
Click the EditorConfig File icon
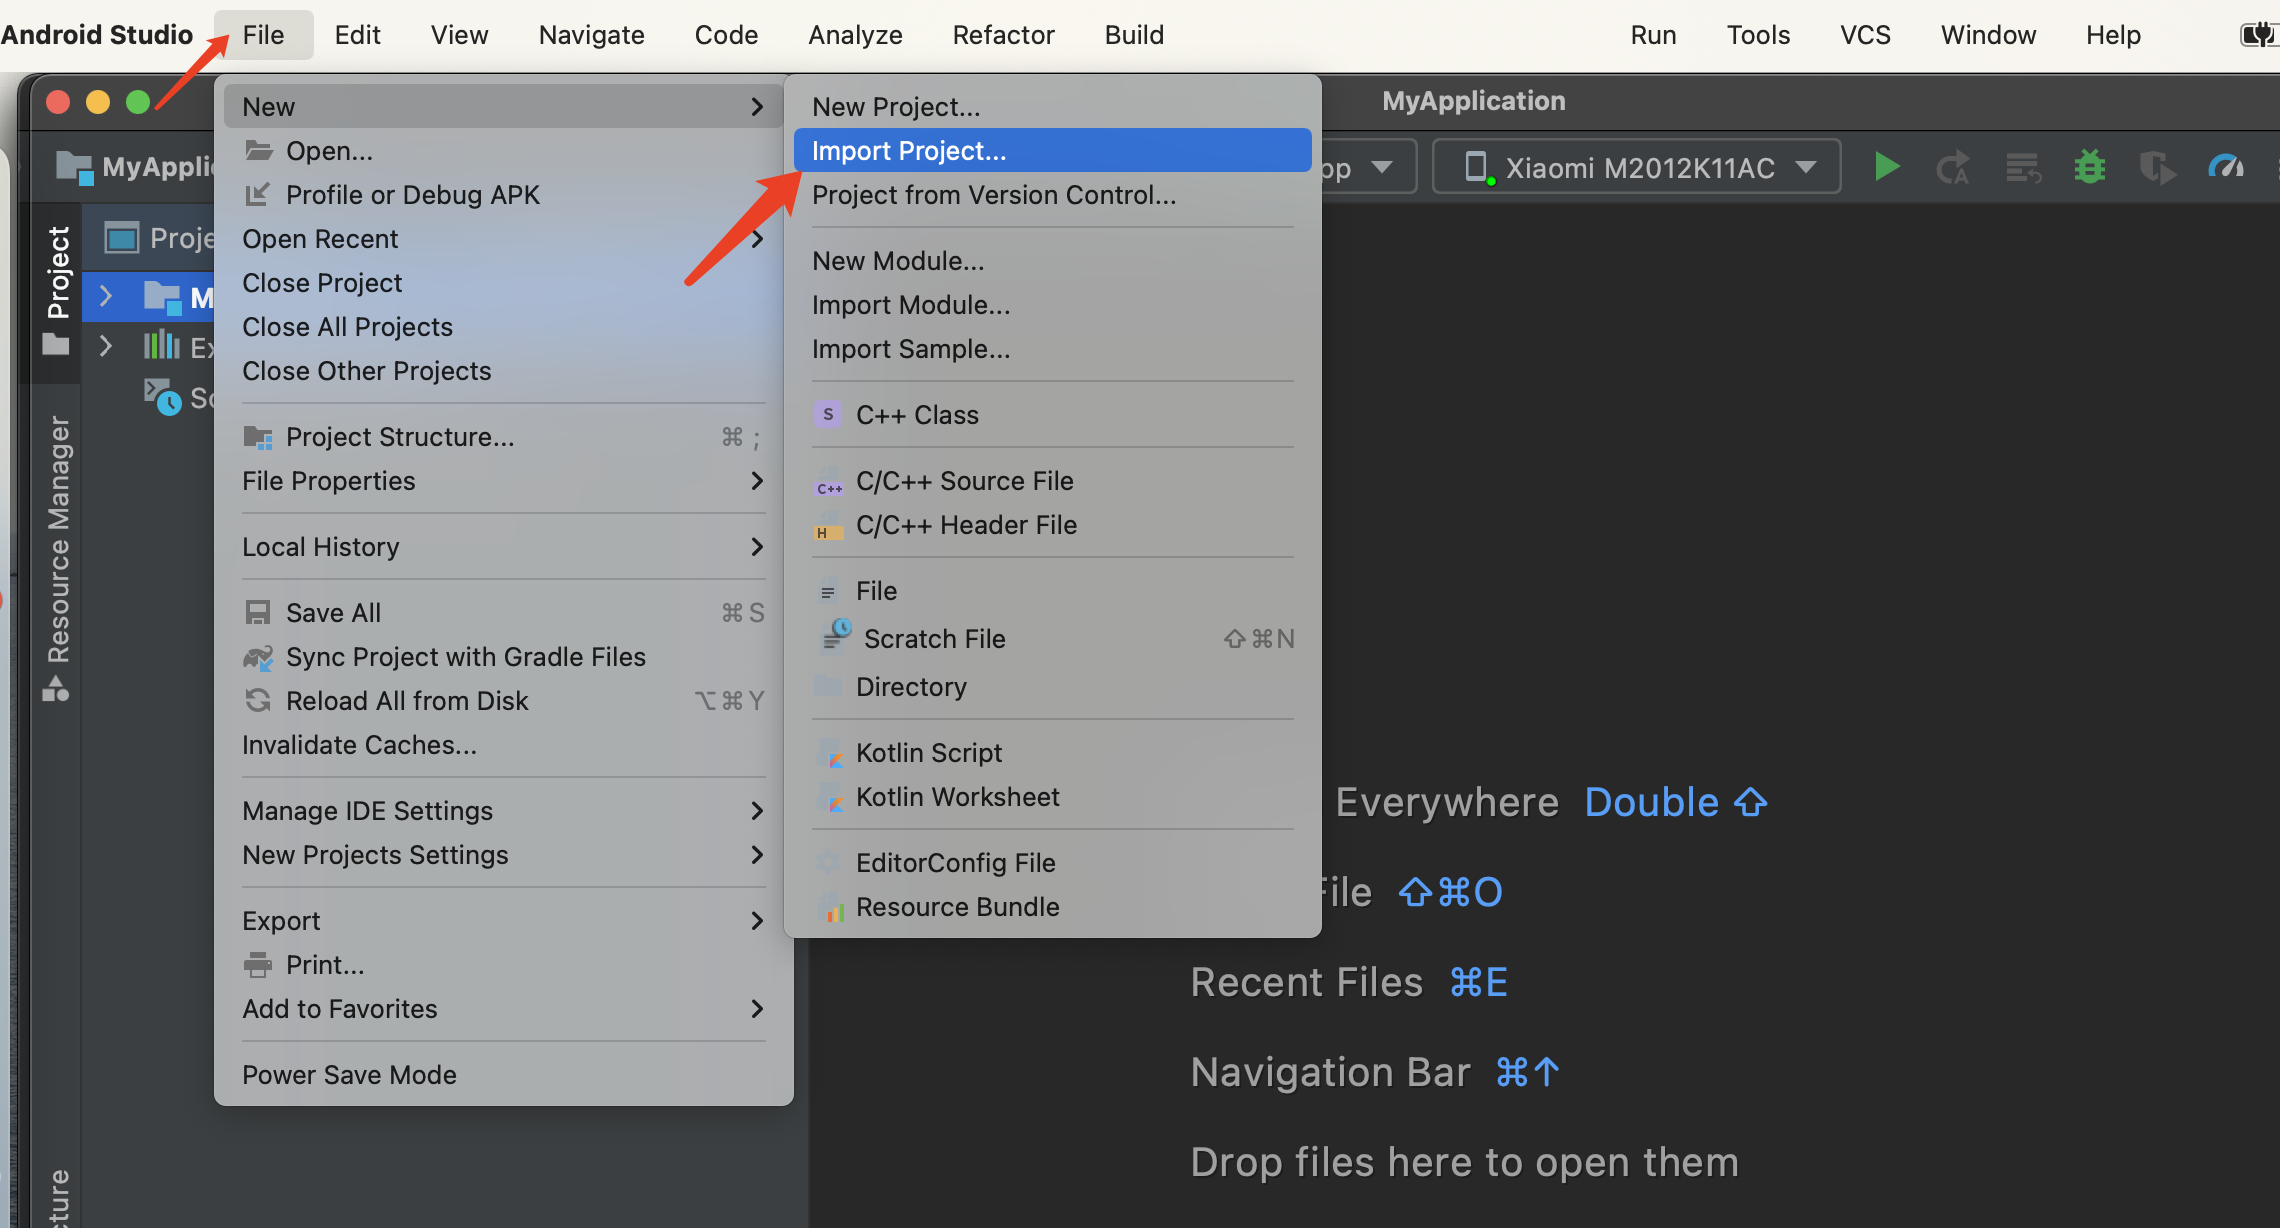[828, 862]
